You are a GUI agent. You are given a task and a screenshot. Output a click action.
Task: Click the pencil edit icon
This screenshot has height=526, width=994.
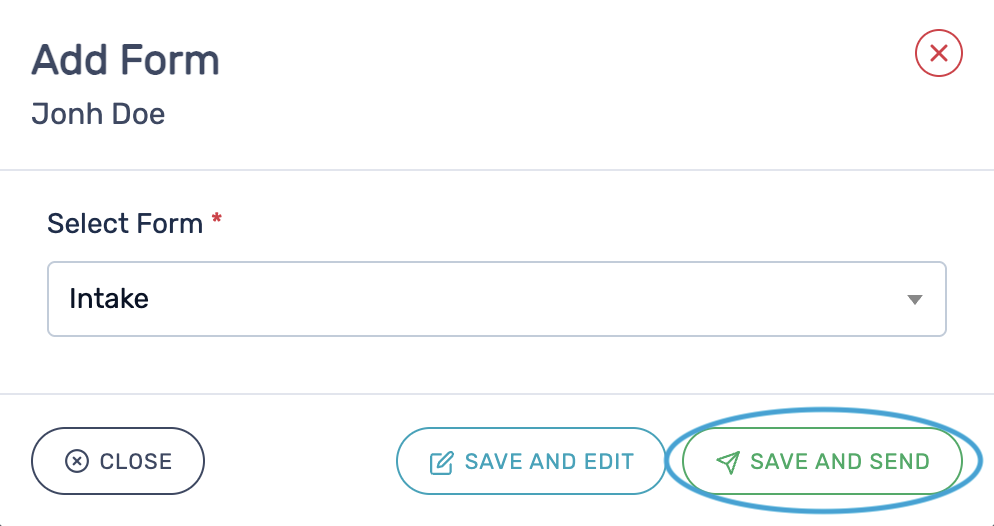click(x=441, y=463)
